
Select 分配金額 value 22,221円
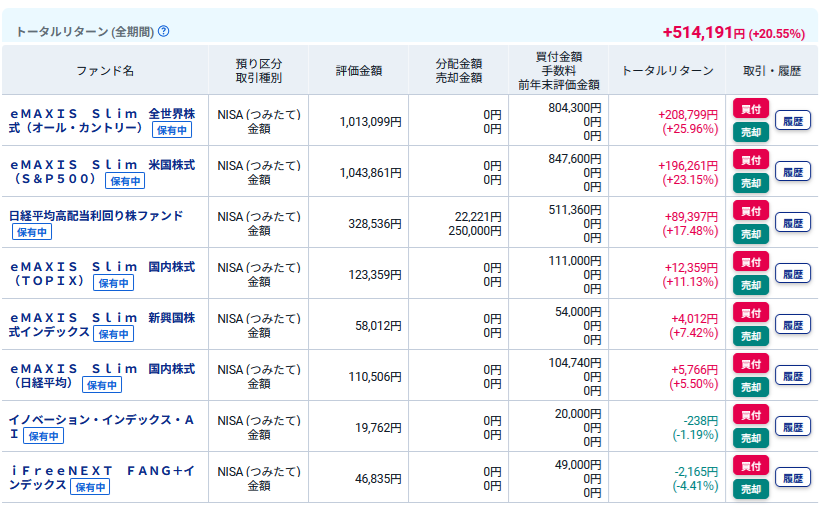coord(478,217)
